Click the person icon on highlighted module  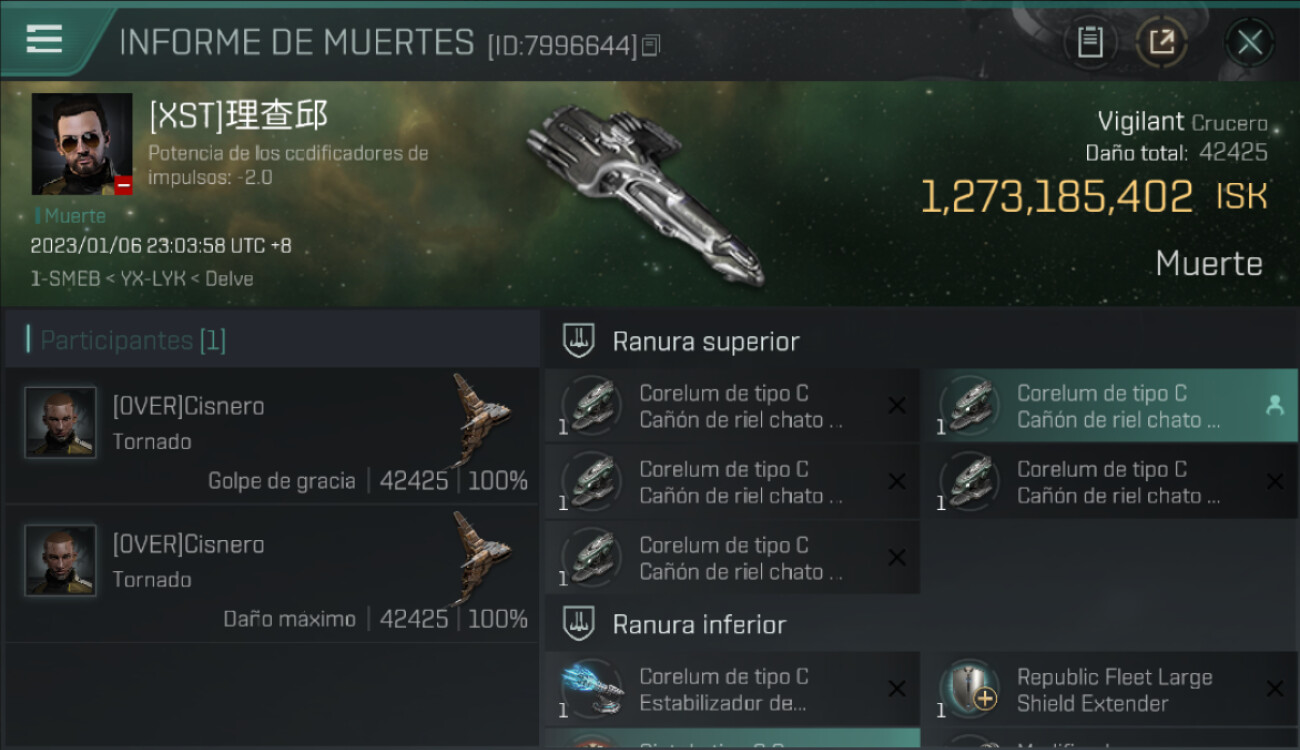pos(1274,405)
